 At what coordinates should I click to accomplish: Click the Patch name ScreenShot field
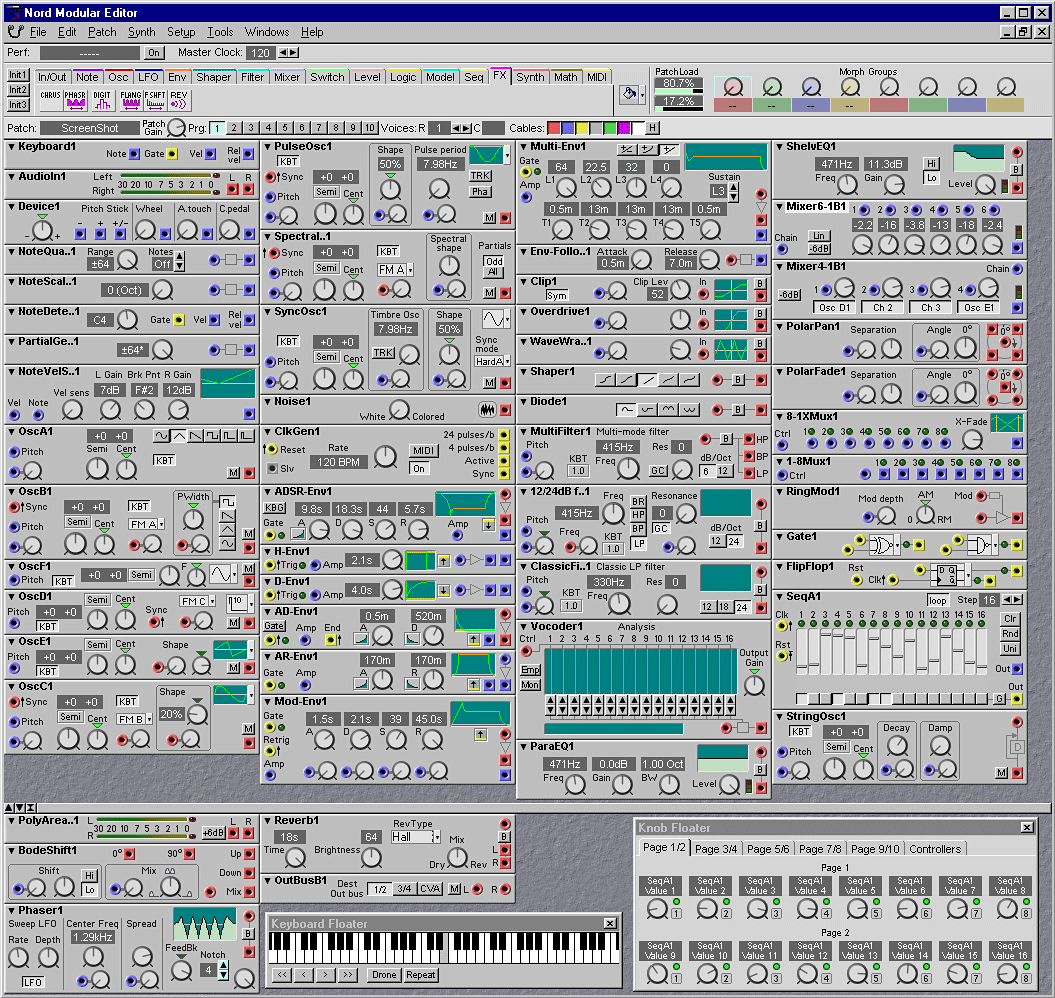pyautogui.click(x=89, y=128)
